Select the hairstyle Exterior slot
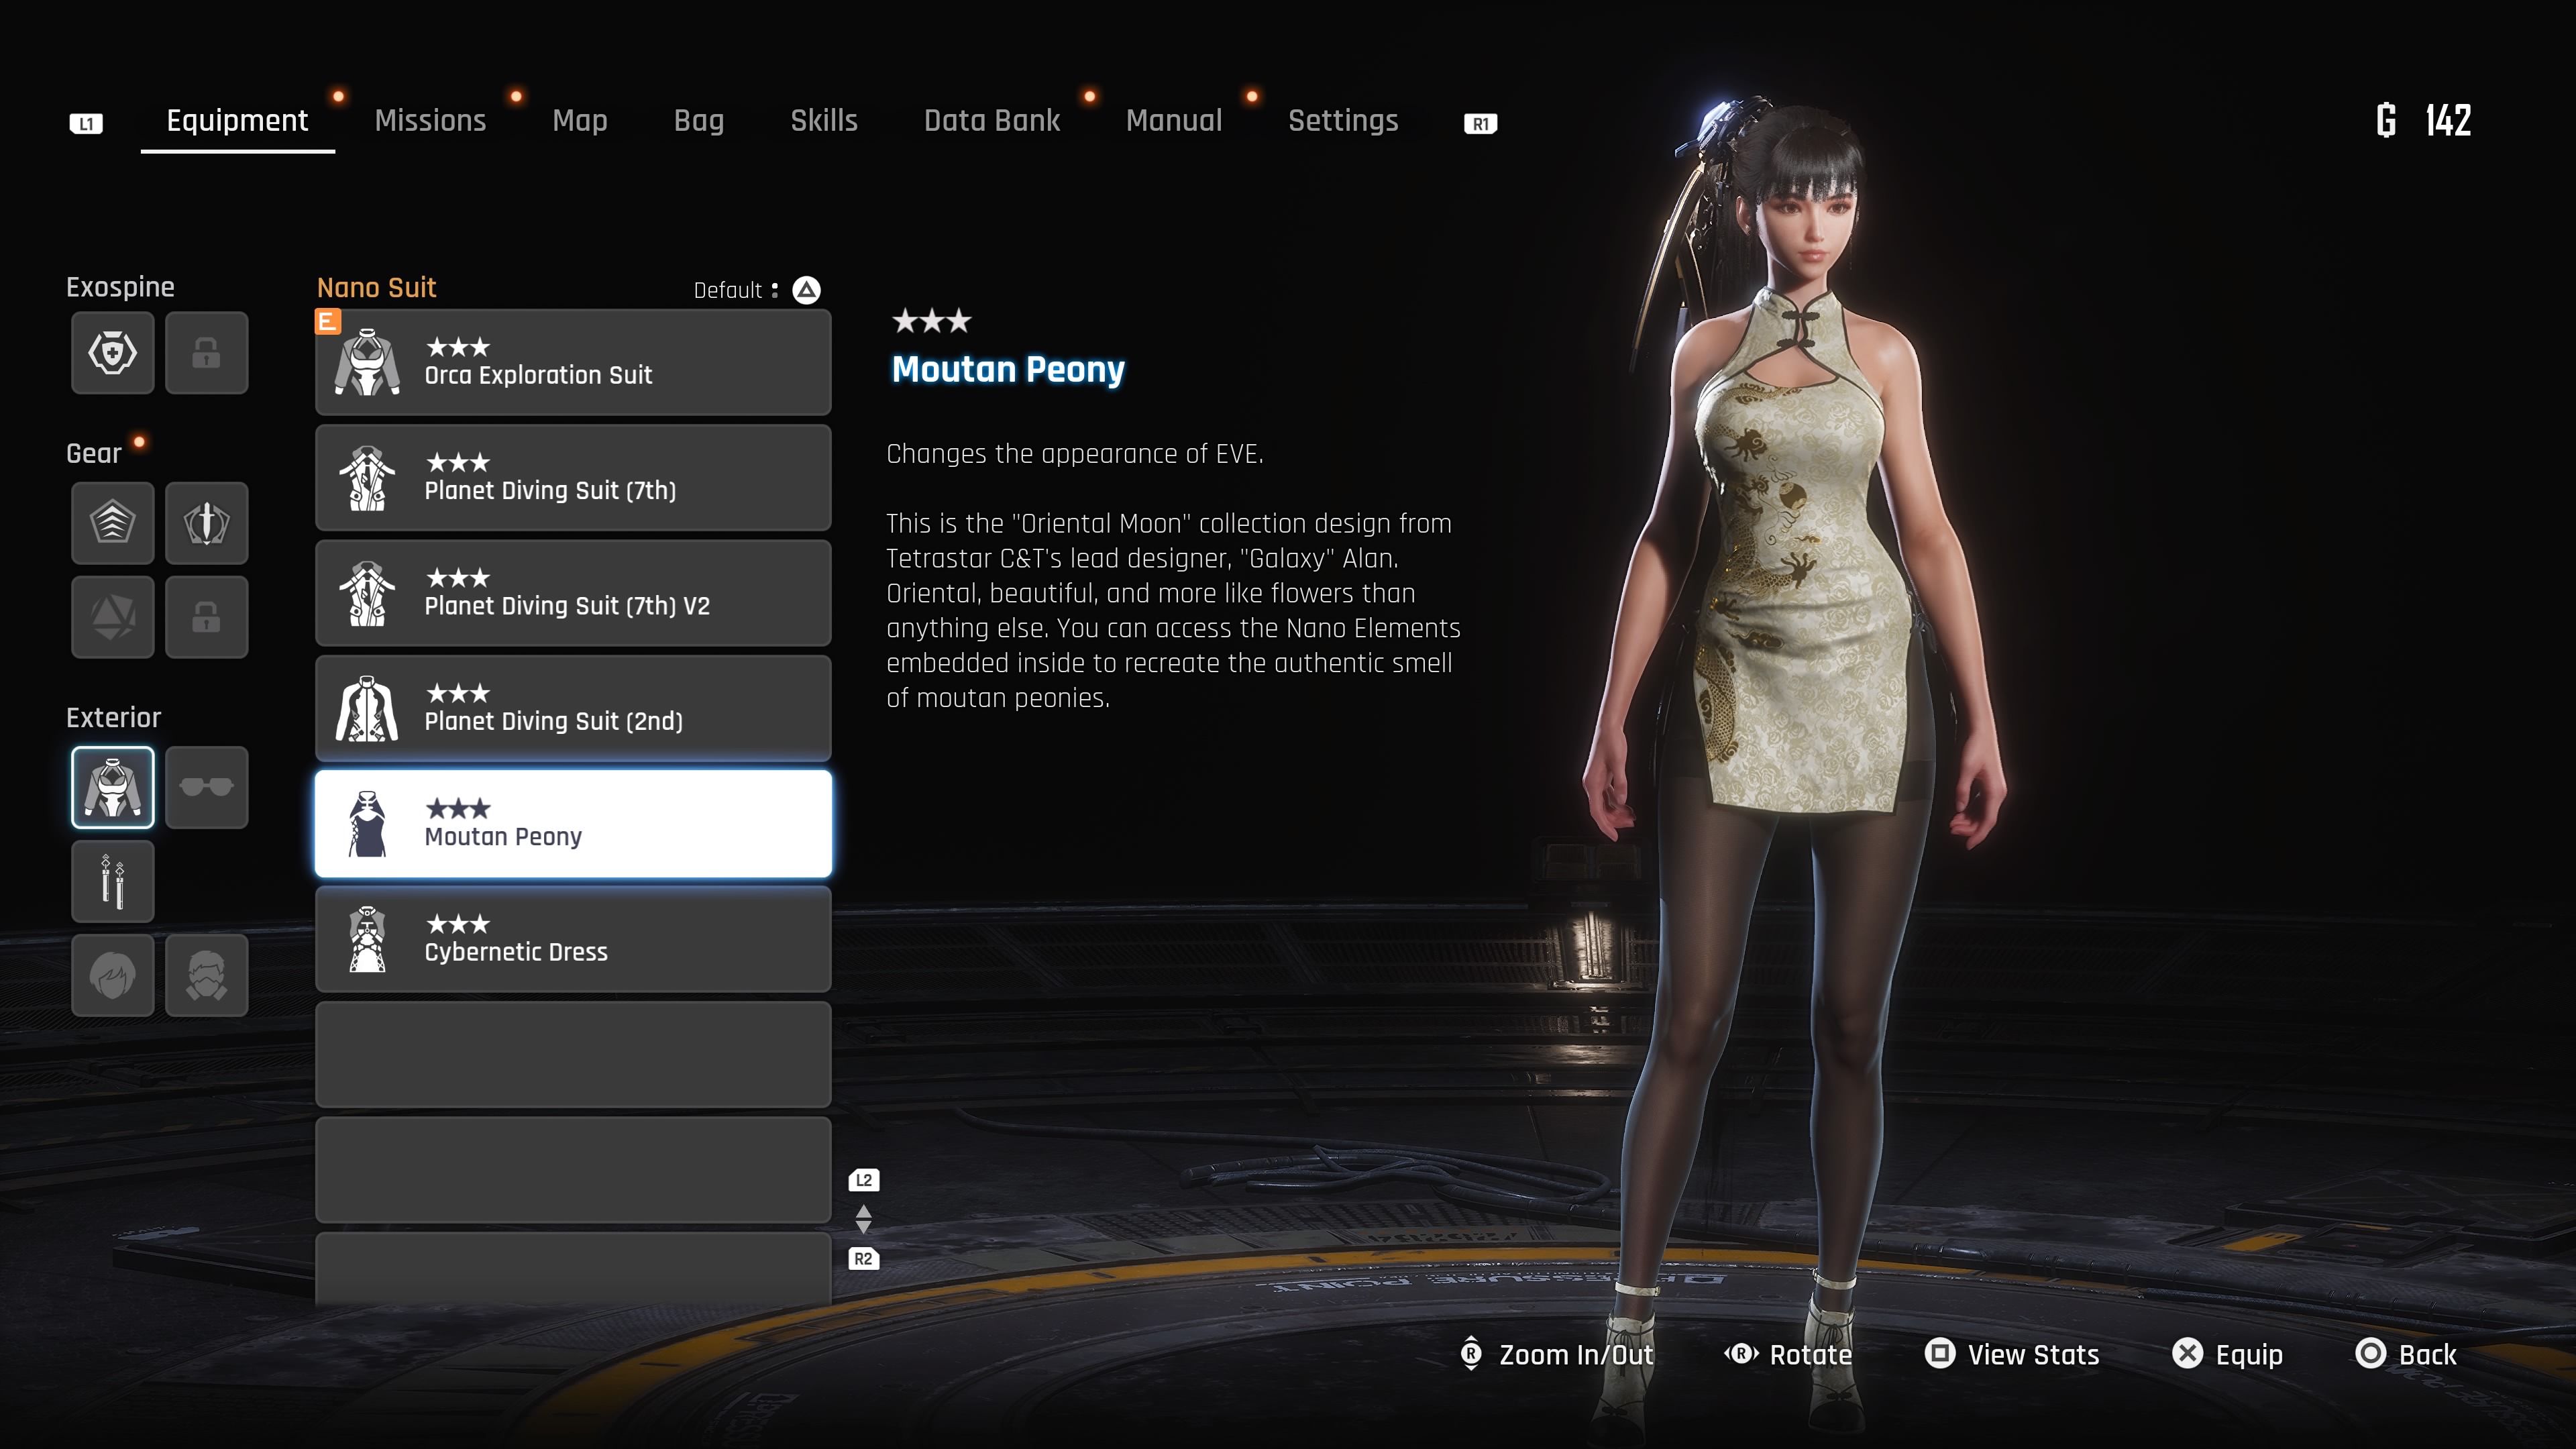 [x=112, y=975]
